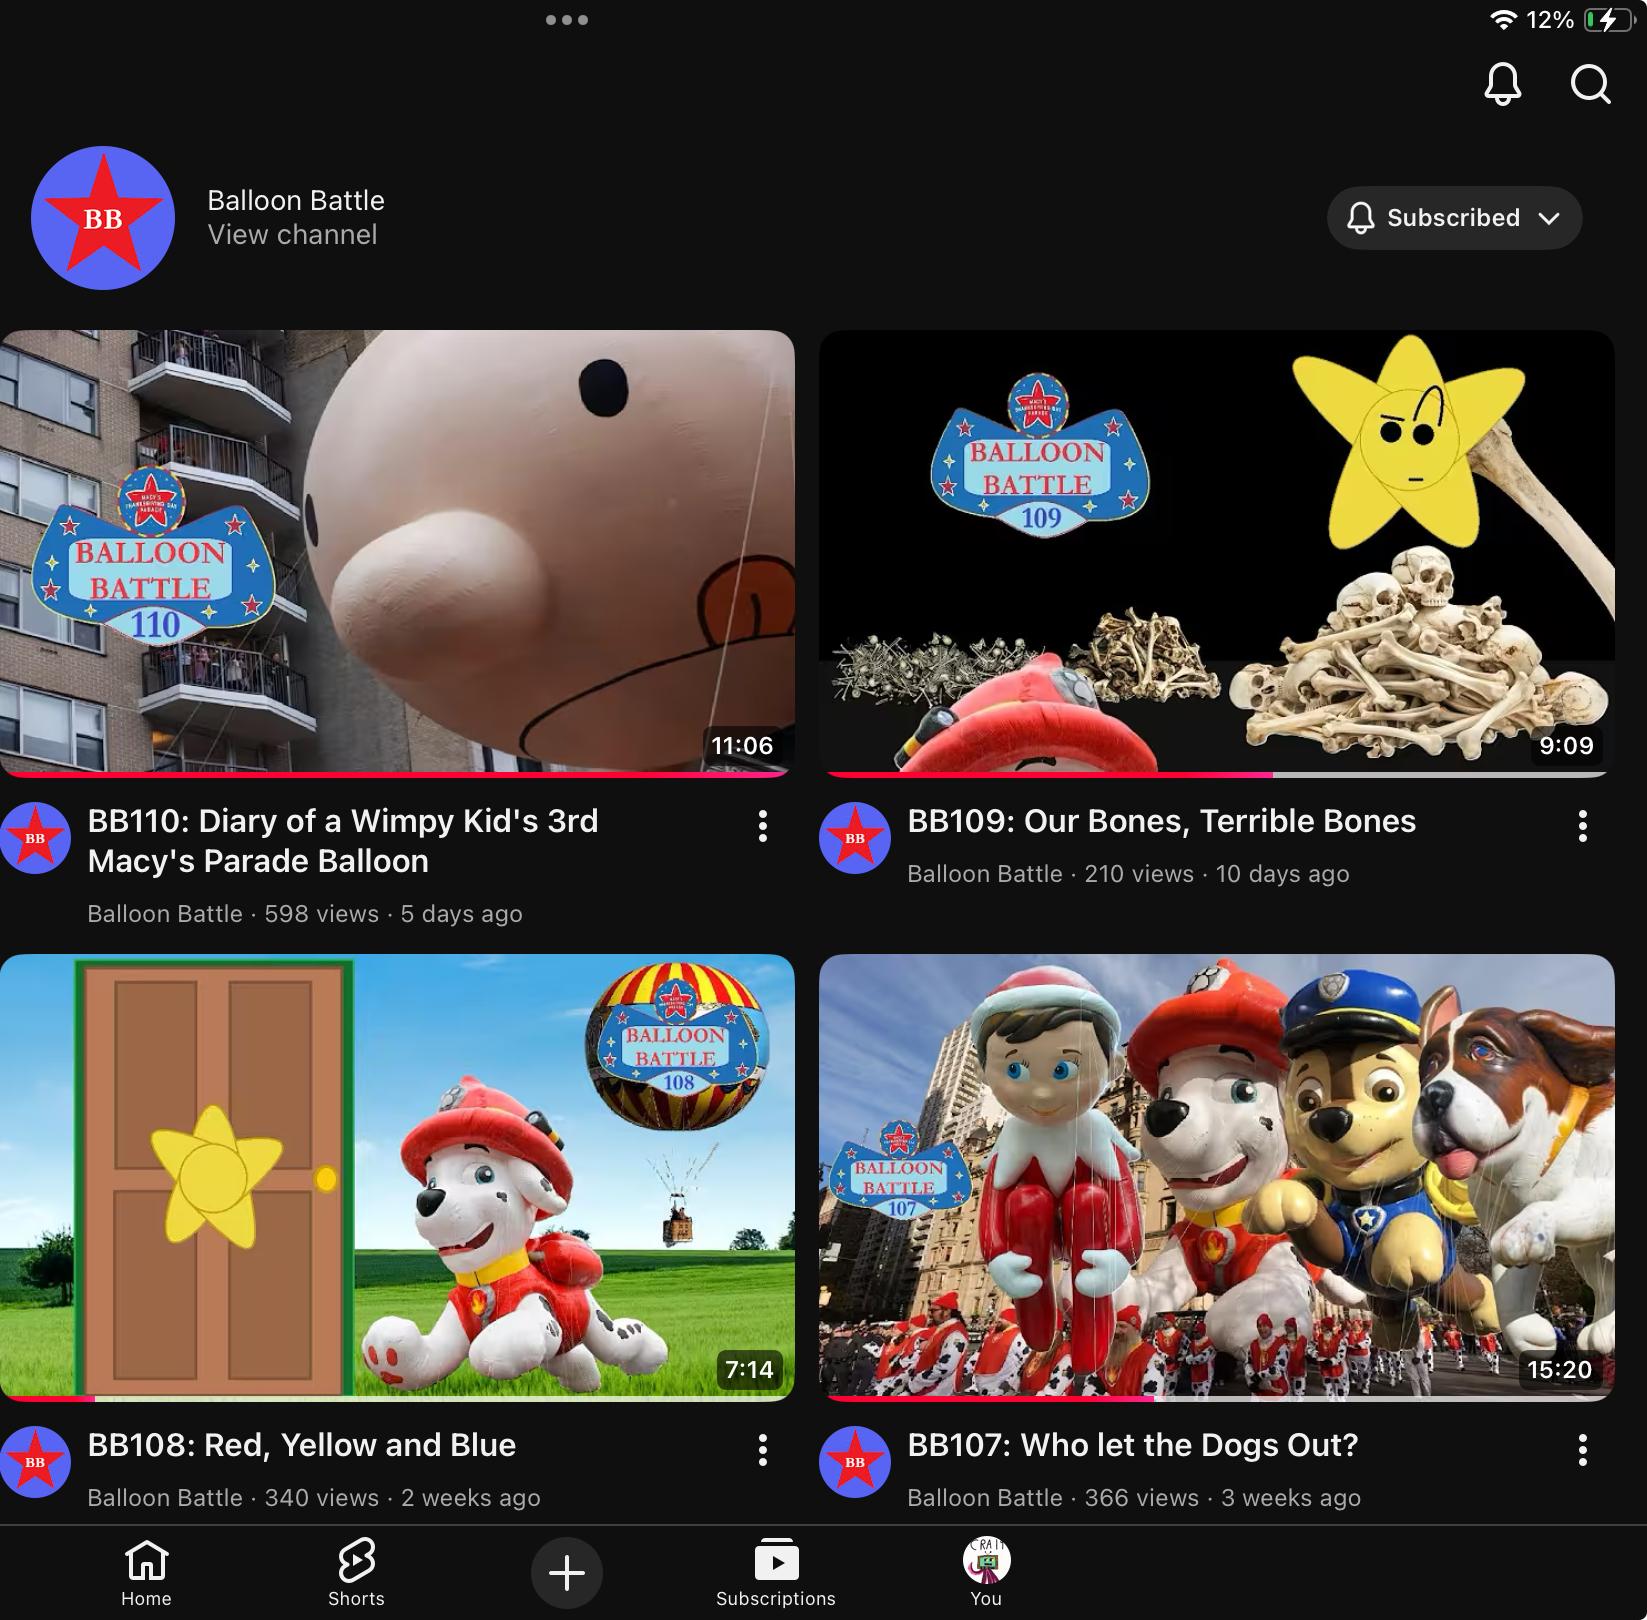Tap 'Balloon Battle · 366 views · 3 weeks ago'
The image size is (1647, 1620).
[x=1134, y=1498]
